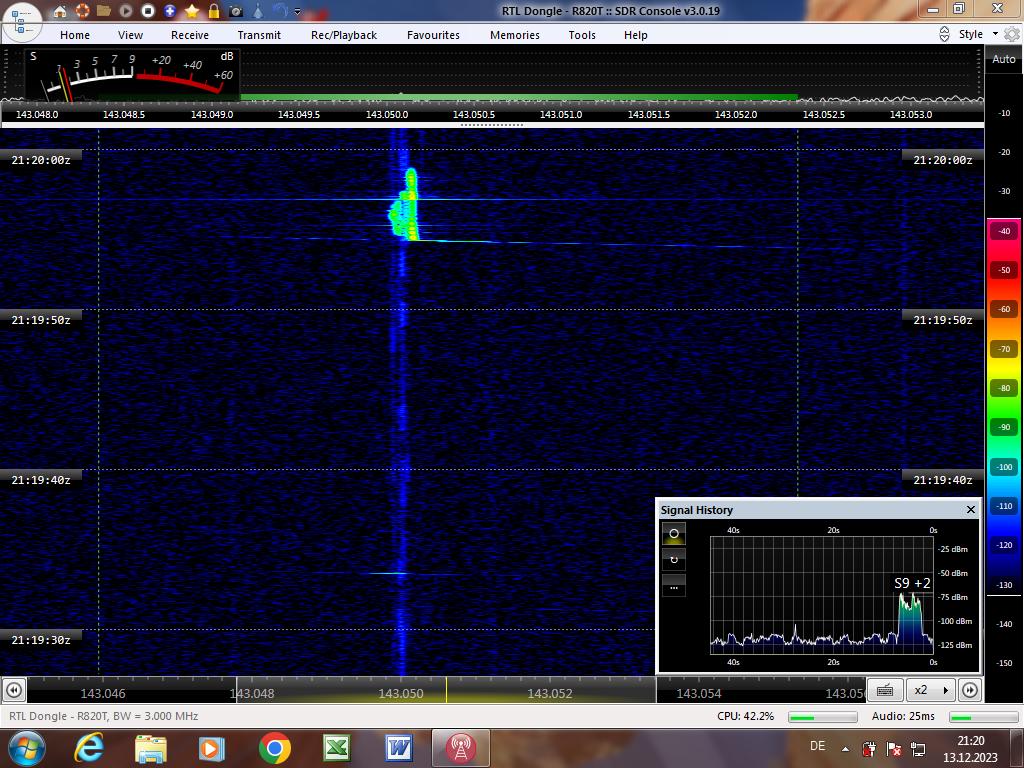Open Signal History more options (...) button

coord(674,586)
